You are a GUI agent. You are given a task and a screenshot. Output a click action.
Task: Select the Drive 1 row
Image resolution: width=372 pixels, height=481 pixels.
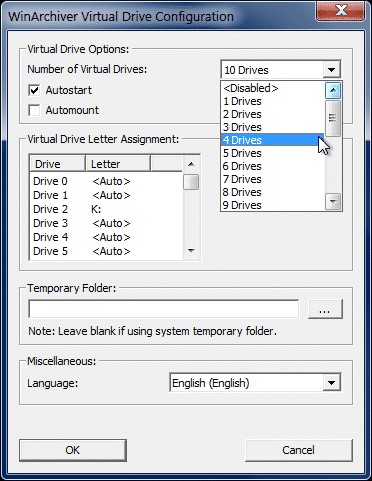(106, 195)
